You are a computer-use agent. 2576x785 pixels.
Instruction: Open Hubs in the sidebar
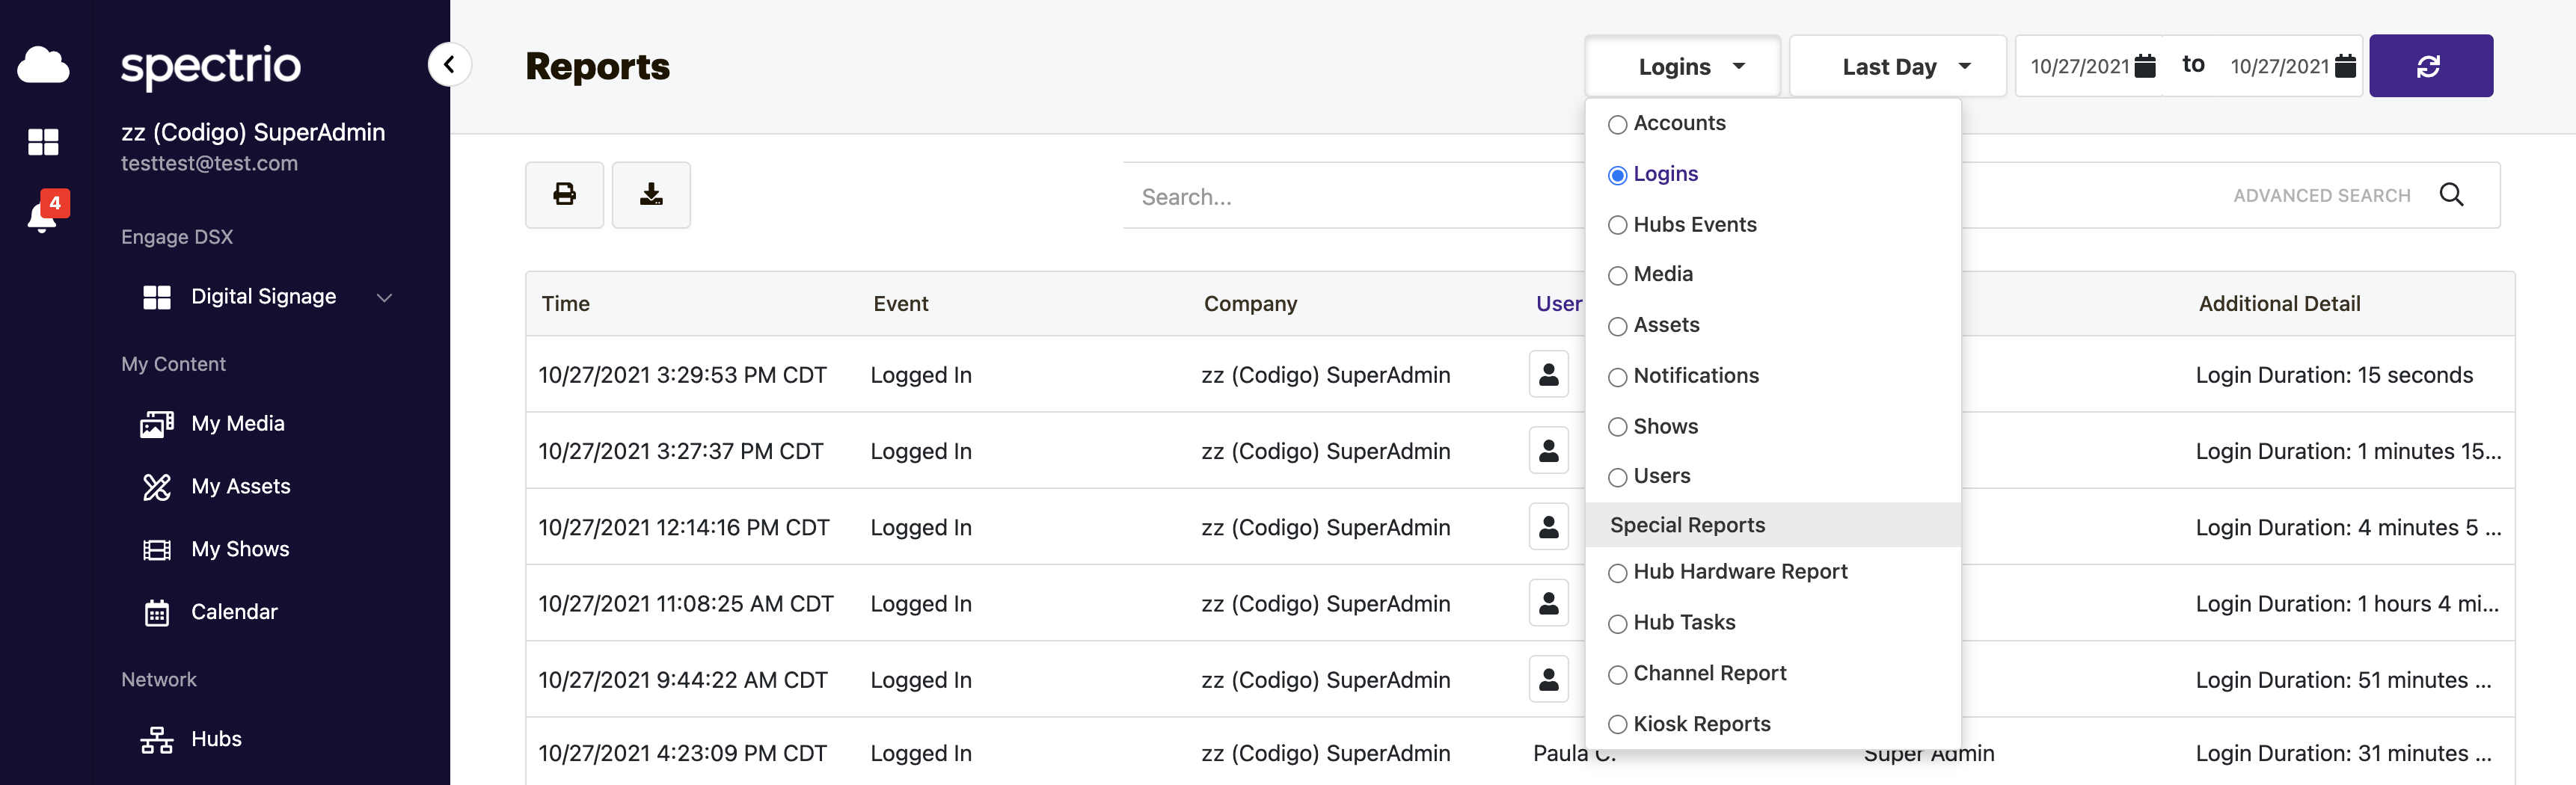[x=191, y=739]
